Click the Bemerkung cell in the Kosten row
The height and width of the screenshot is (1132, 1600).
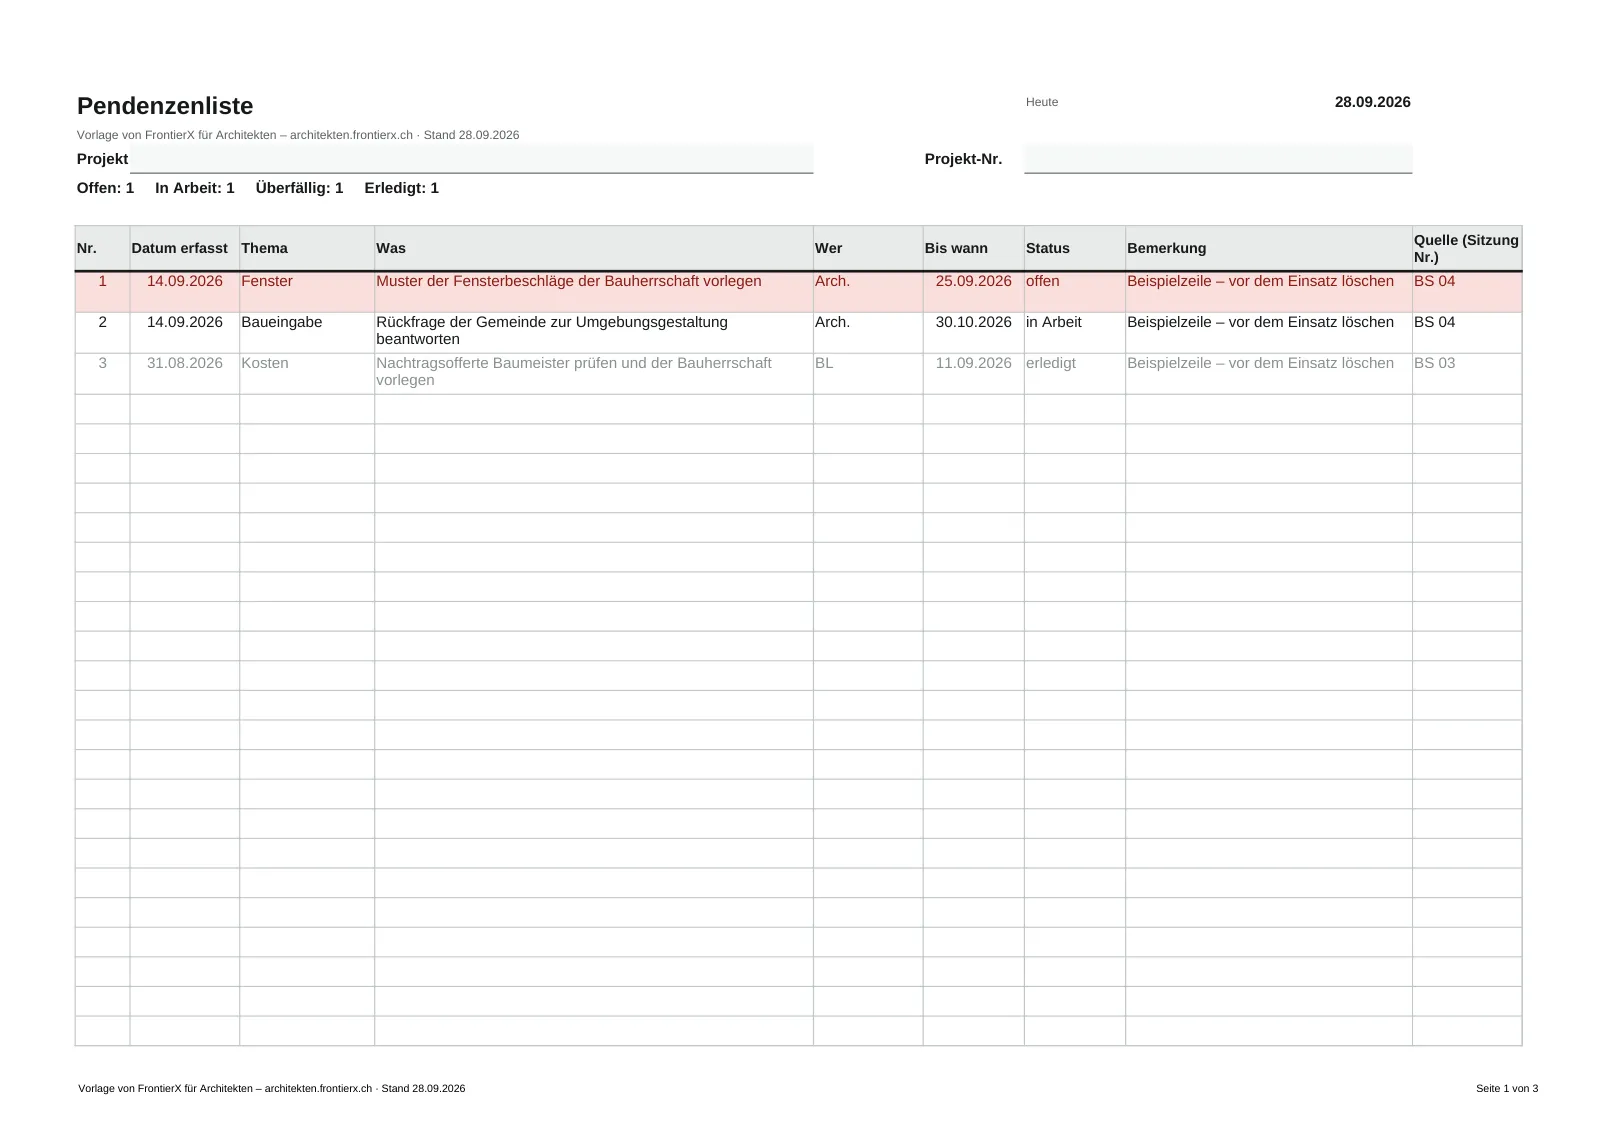click(1269, 374)
